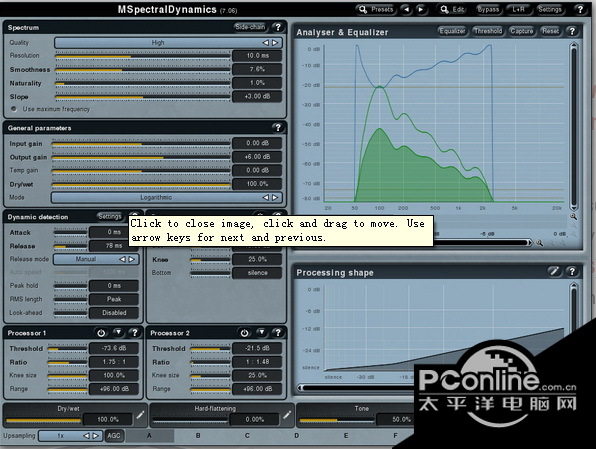The width and height of the screenshot is (596, 449).
Task: Enable Use maximum frequency option
Action: click(x=14, y=109)
